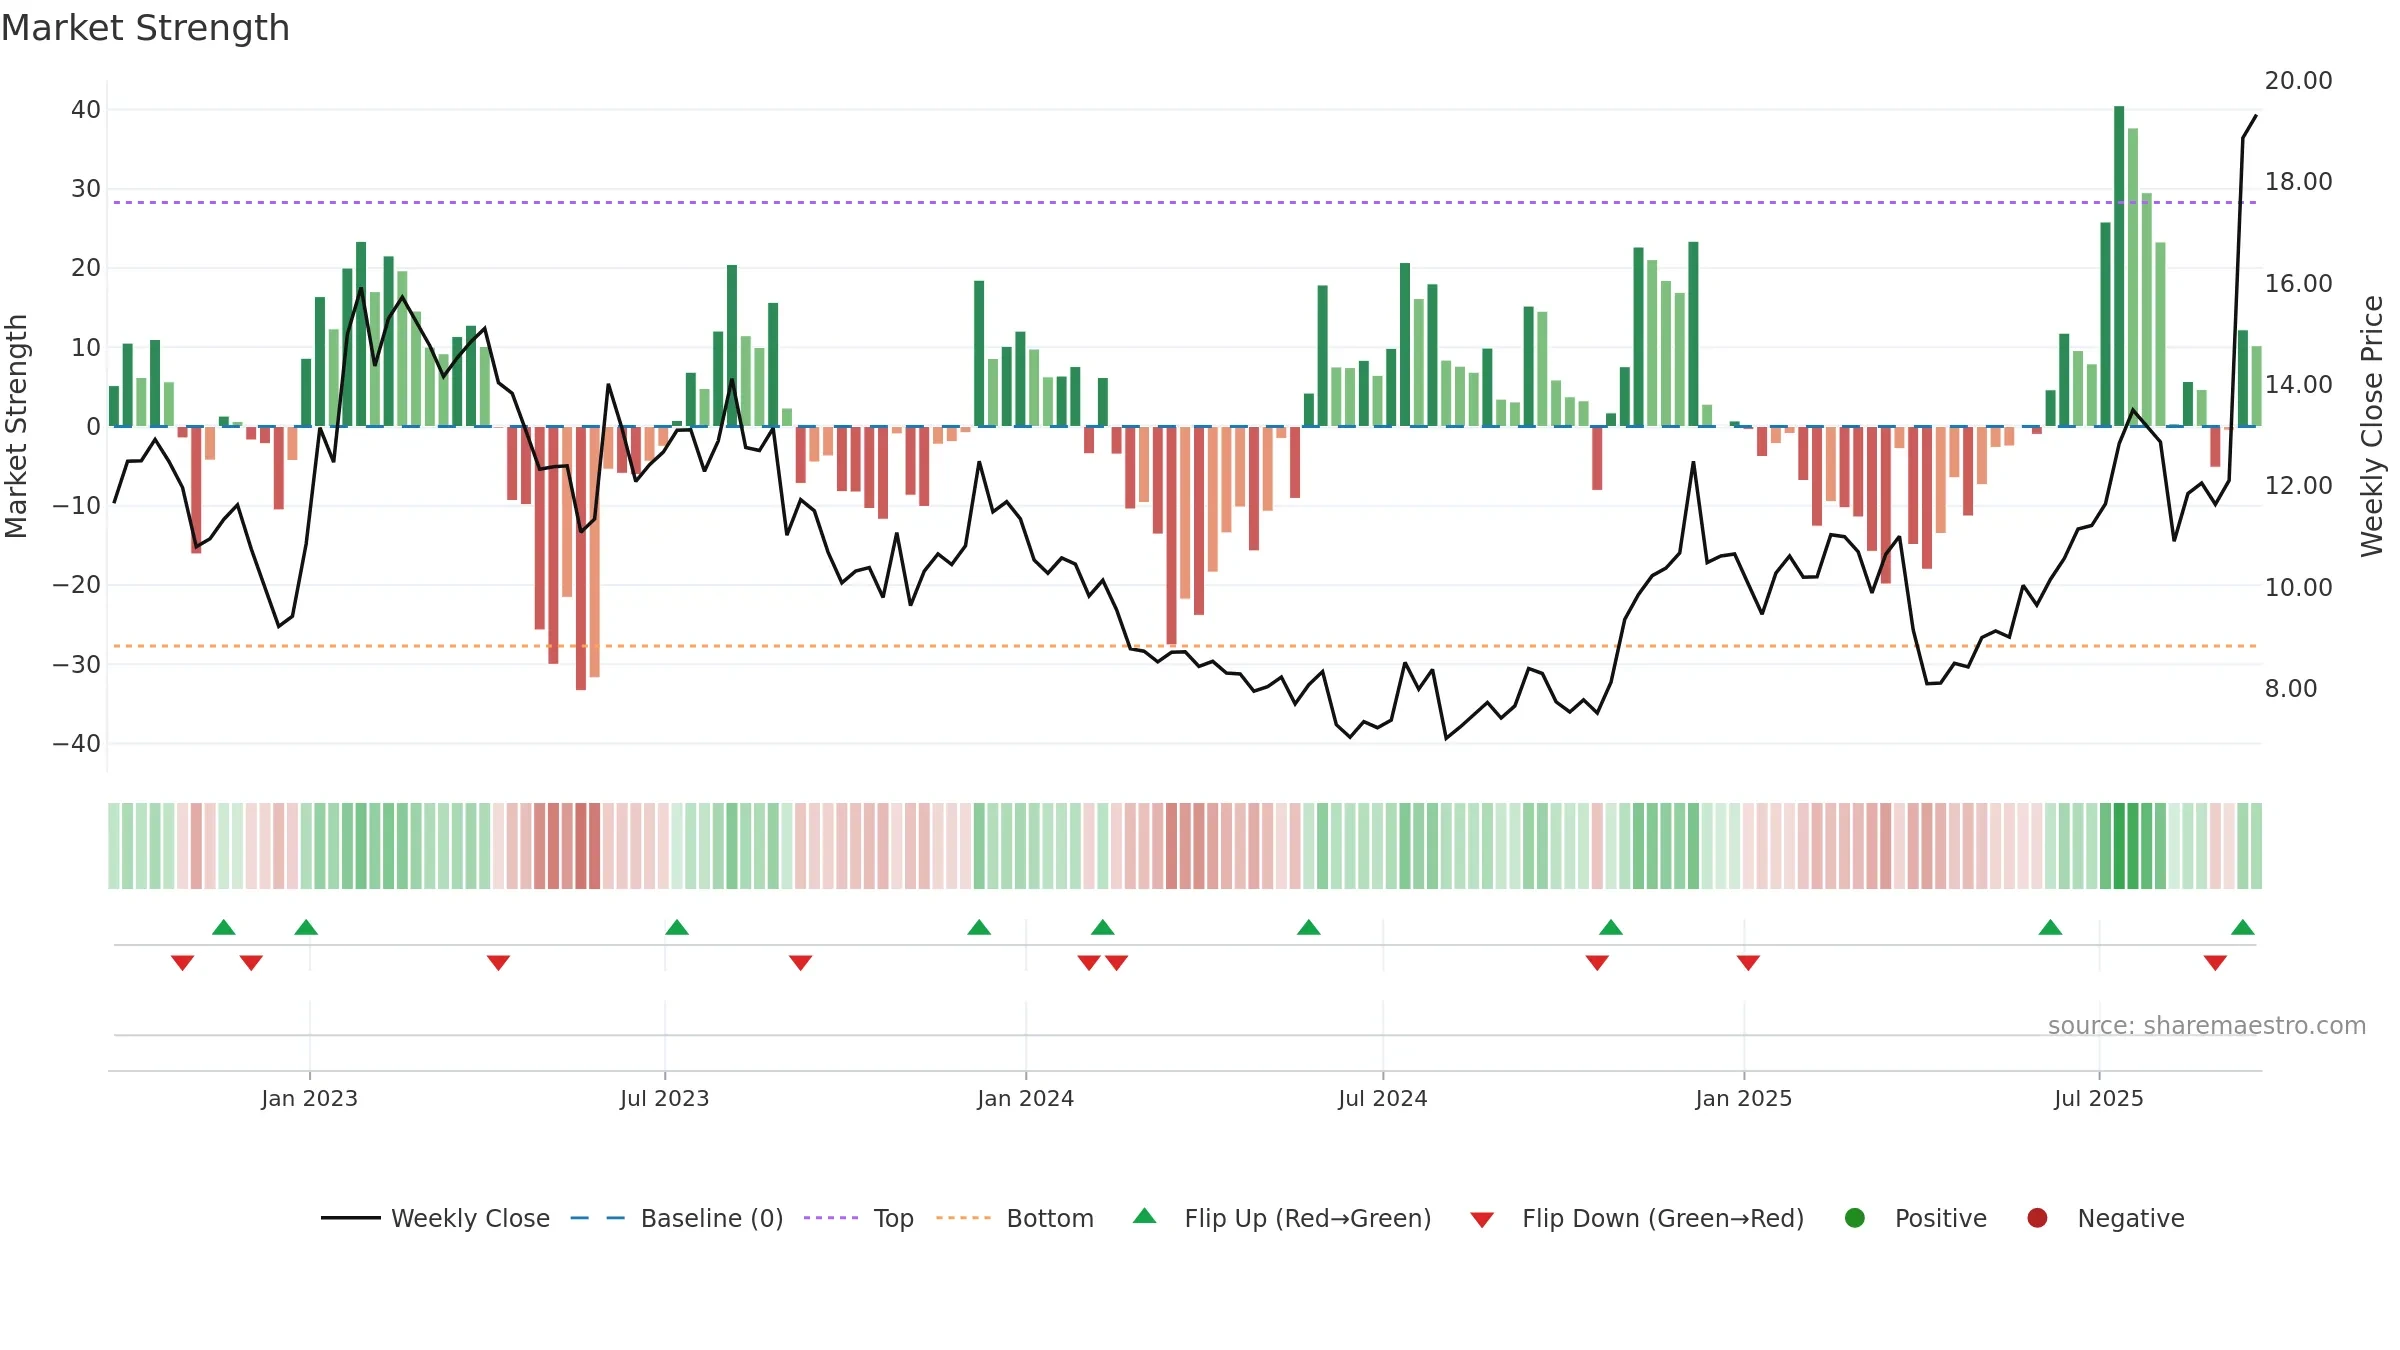Click the last Flip Up marker after Jul 2025
The image size is (2400, 1350).
[2243, 927]
